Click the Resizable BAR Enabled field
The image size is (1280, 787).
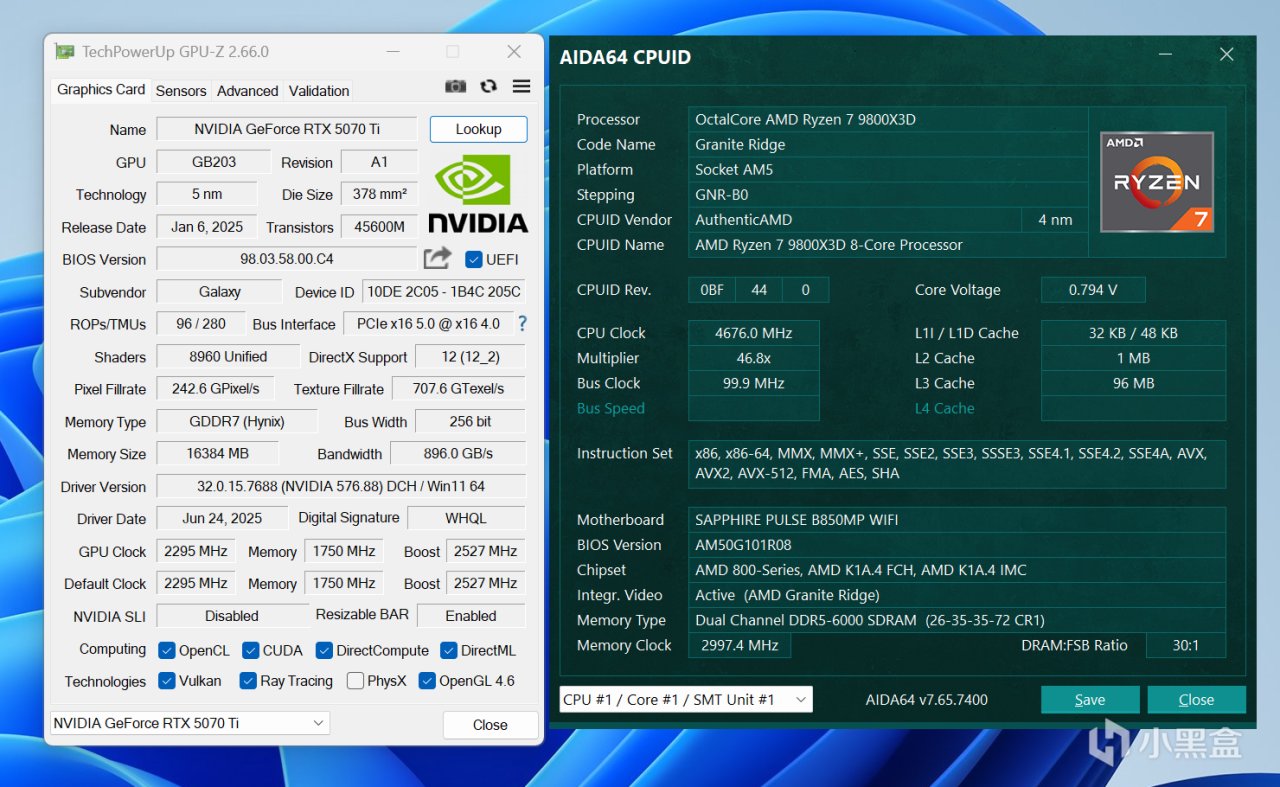tap(471, 616)
